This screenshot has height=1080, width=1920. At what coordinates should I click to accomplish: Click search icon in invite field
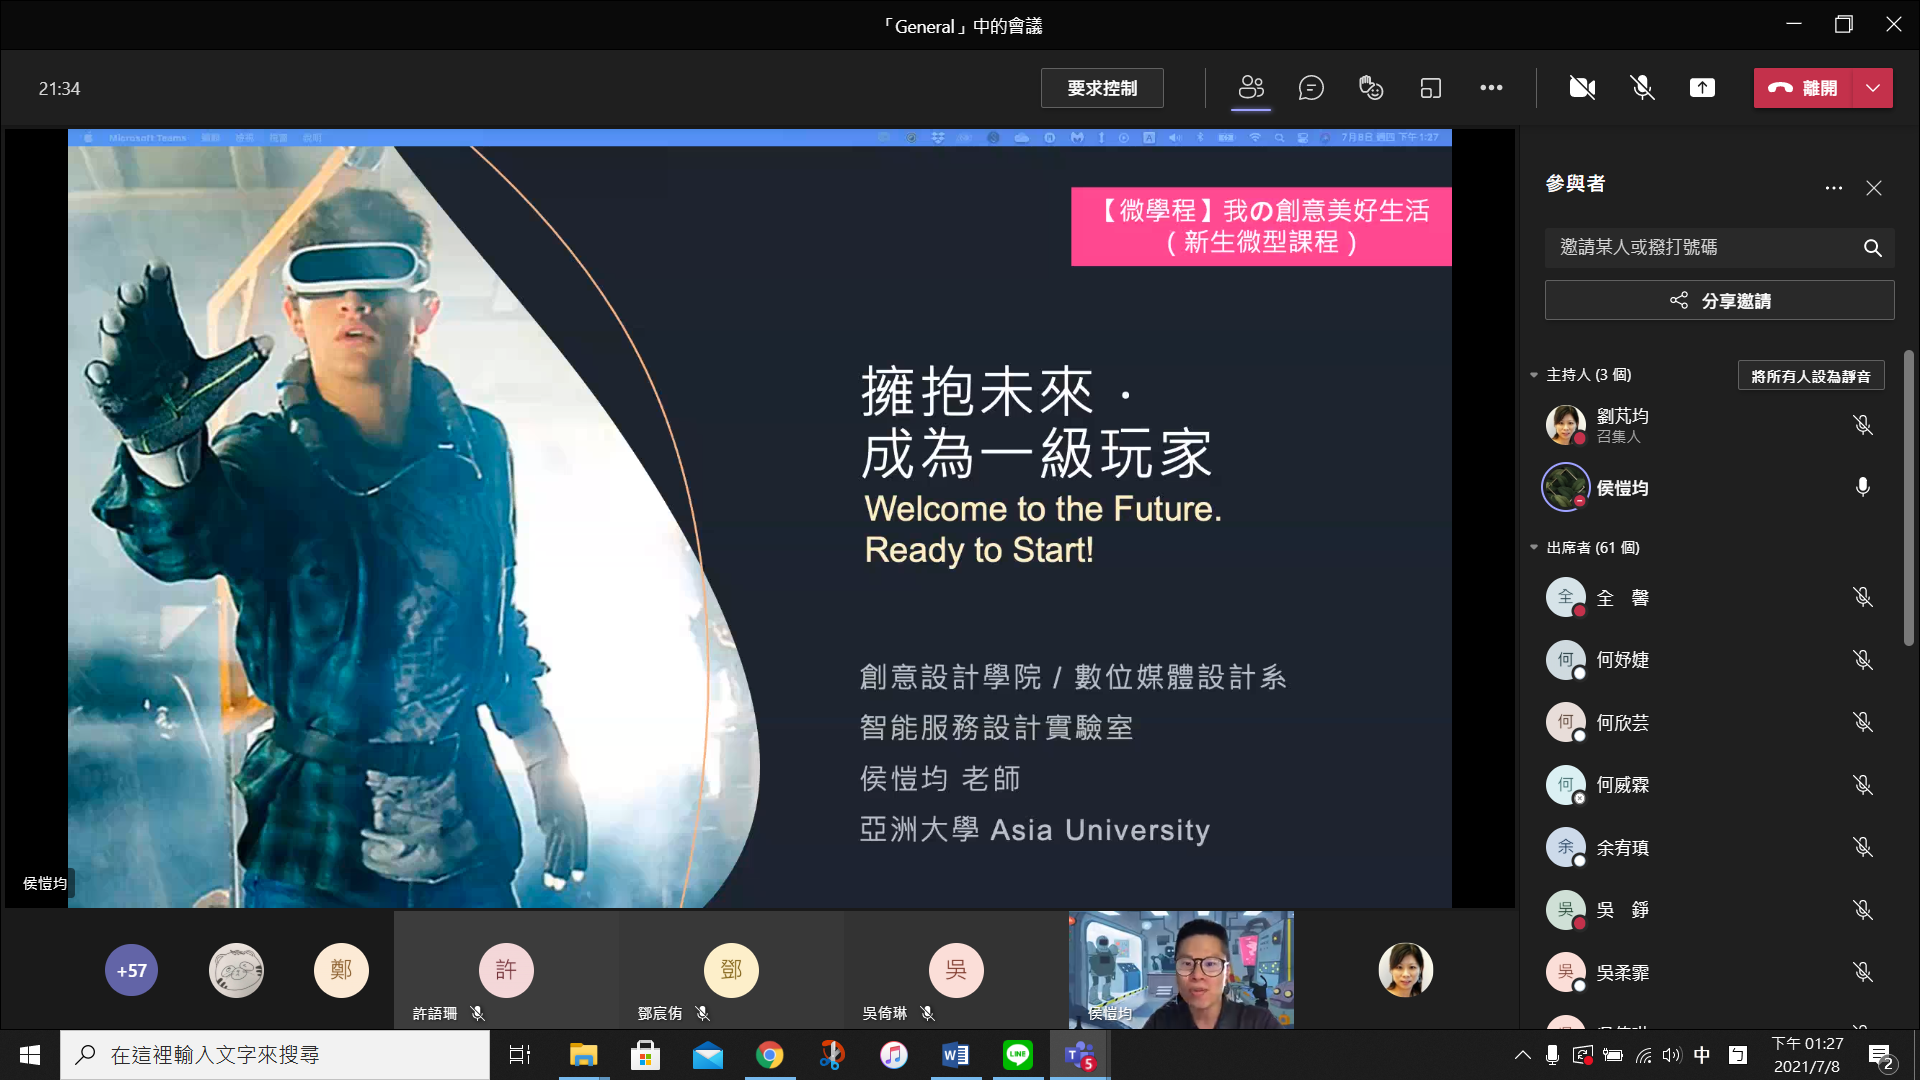1872,248
